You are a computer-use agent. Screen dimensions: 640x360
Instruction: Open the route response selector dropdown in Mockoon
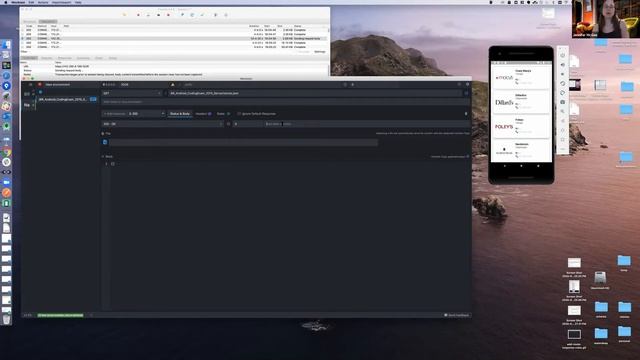tap(147, 114)
